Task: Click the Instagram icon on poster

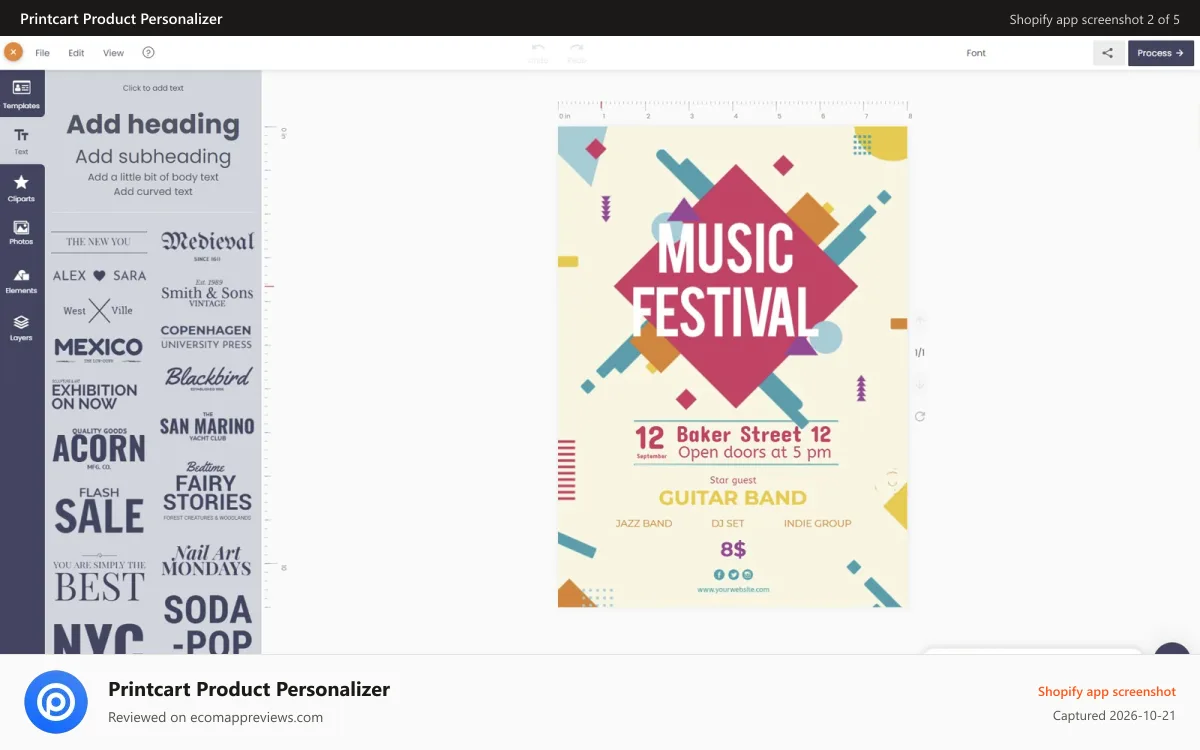Action: point(747,575)
